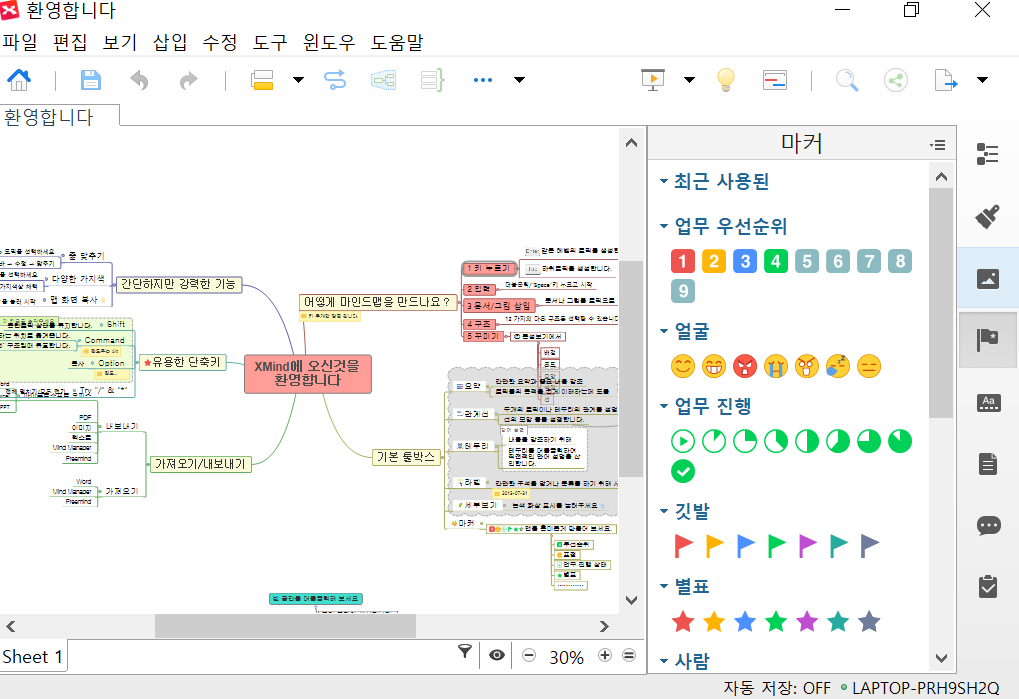Viewport: 1019px width, 699px height.
Task: Open the 보기 menu
Action: 120,42
